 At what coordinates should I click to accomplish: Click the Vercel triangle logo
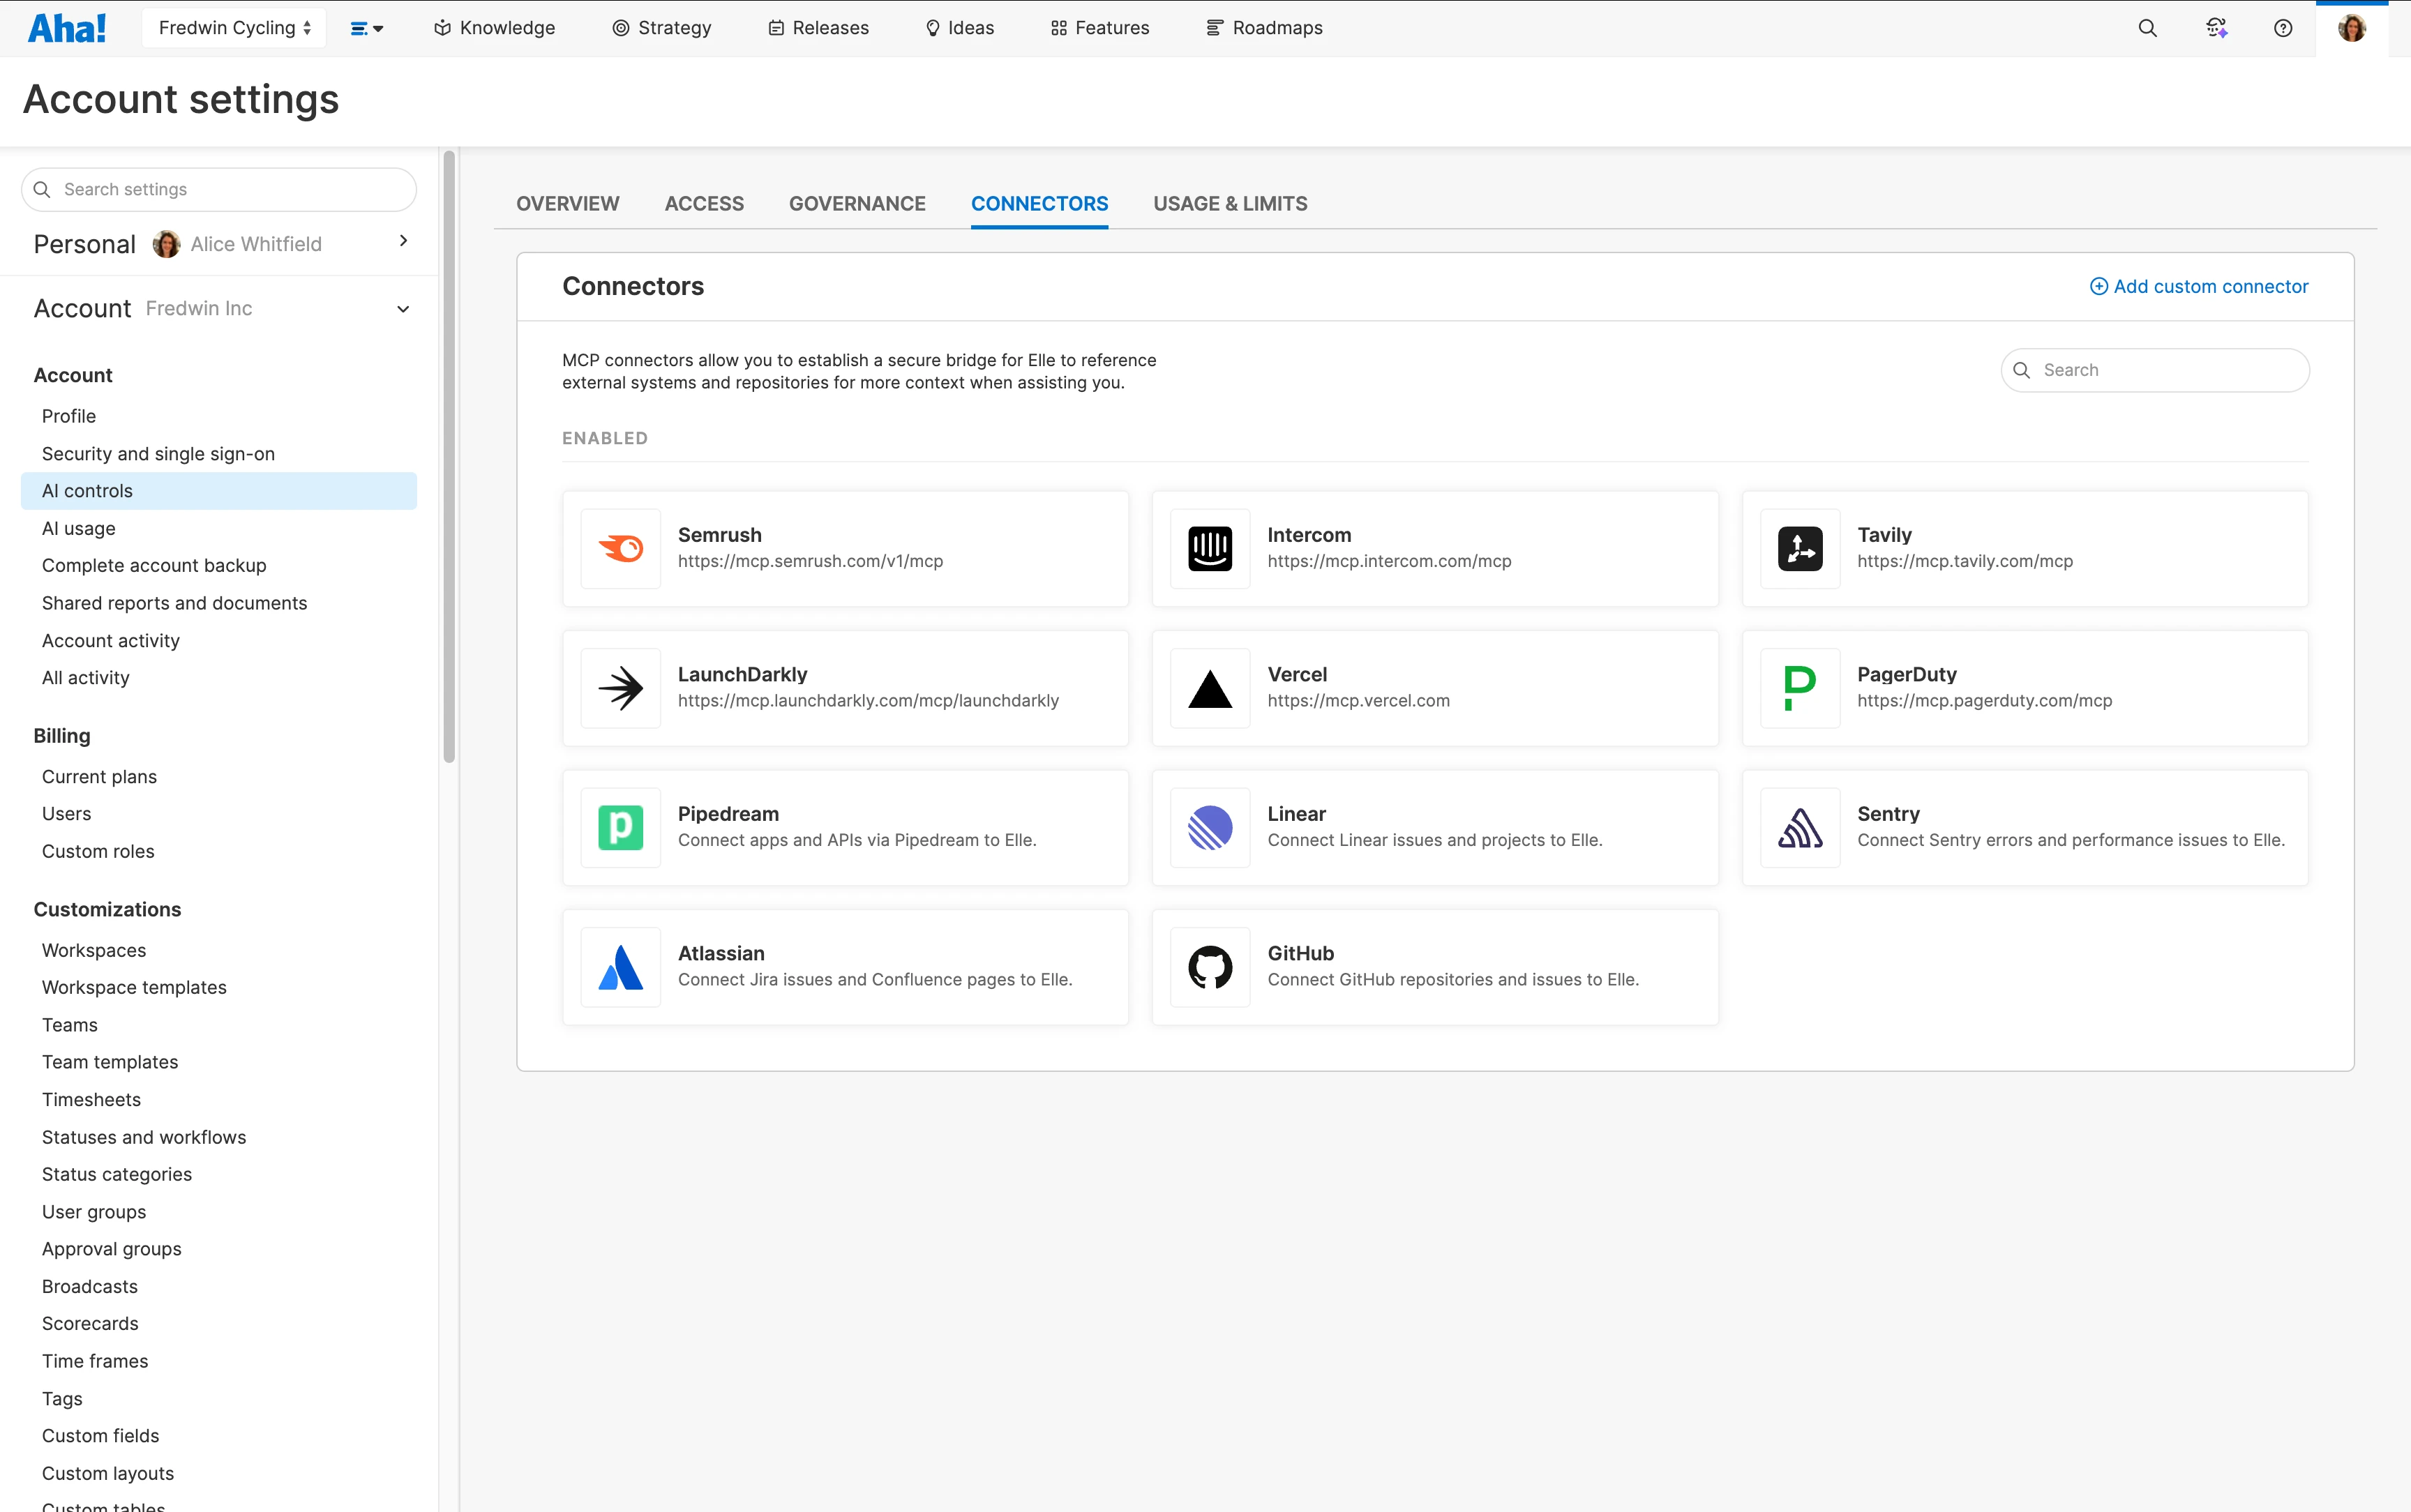1210,688
